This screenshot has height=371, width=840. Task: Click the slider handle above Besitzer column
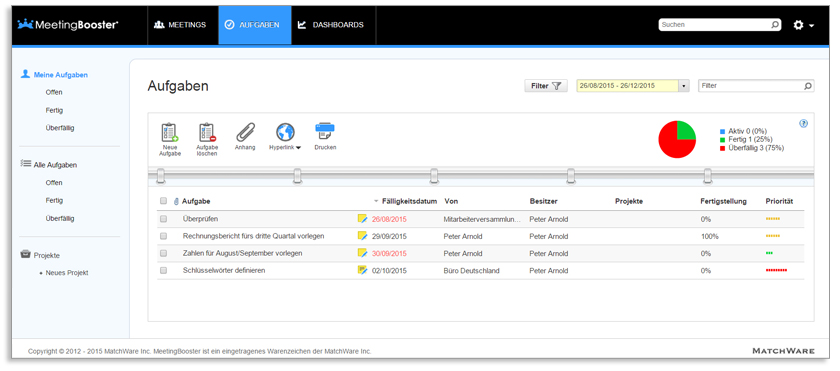point(571,176)
